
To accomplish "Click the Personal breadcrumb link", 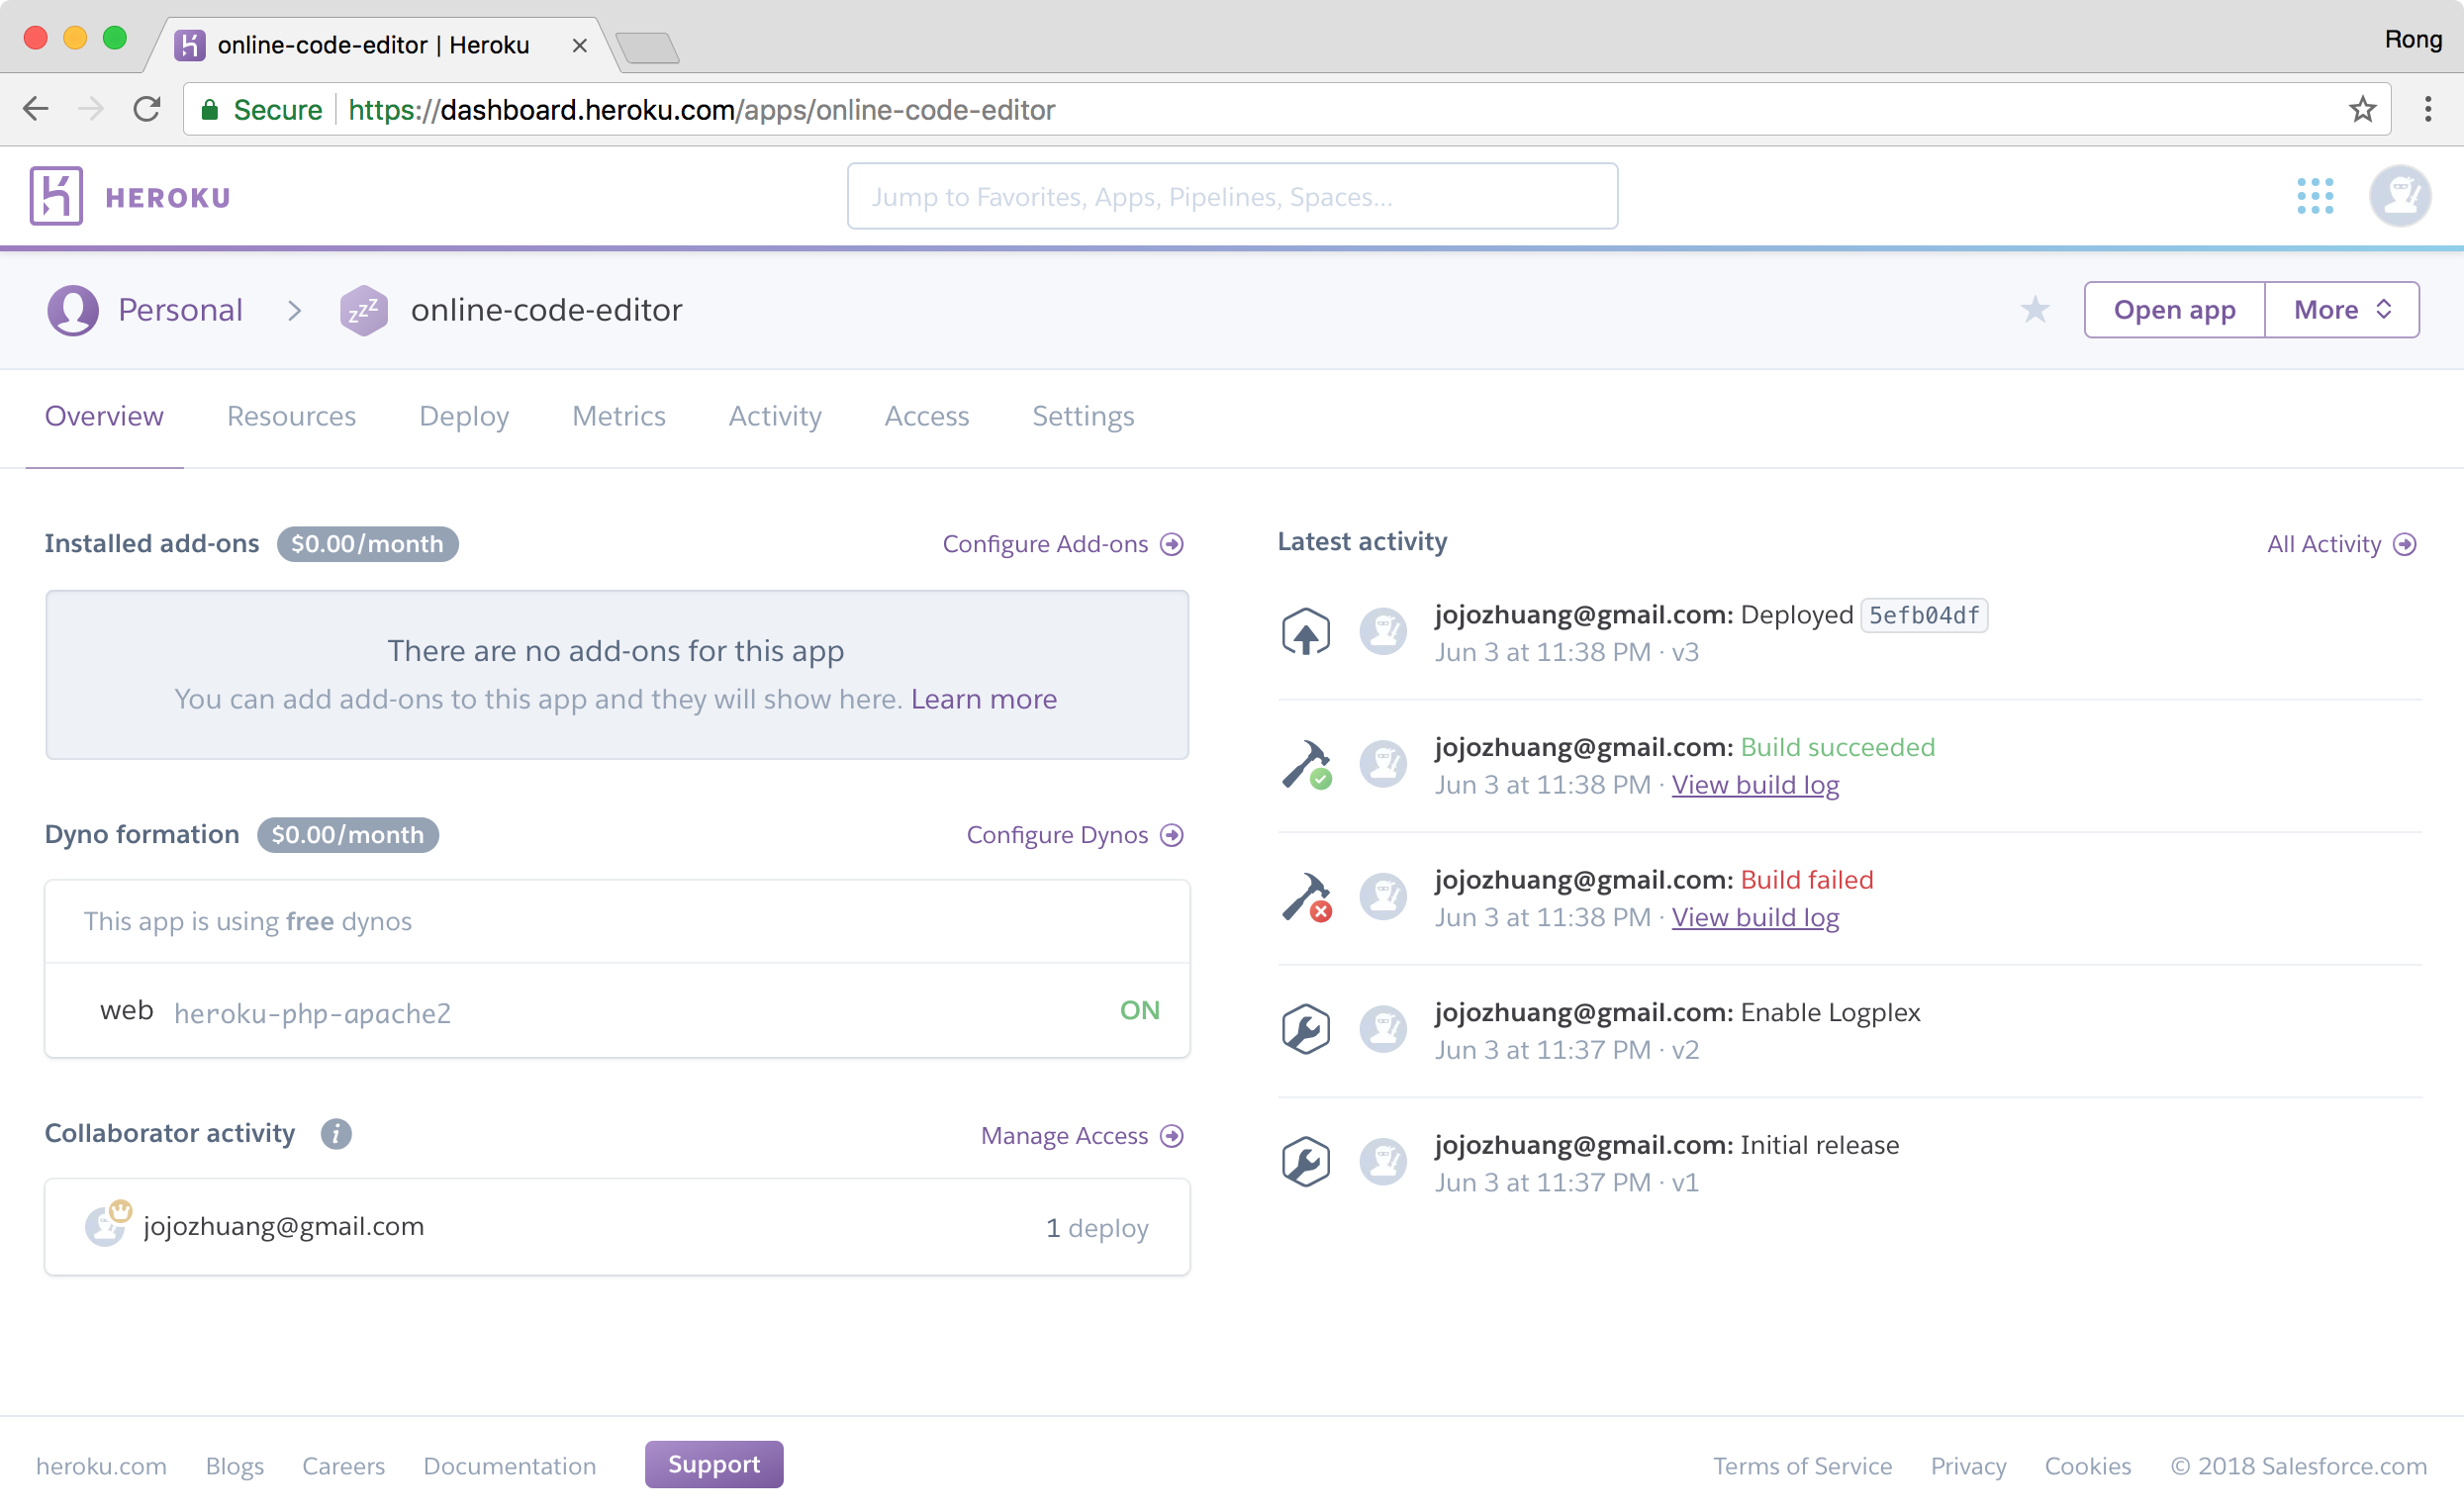I will point(180,310).
